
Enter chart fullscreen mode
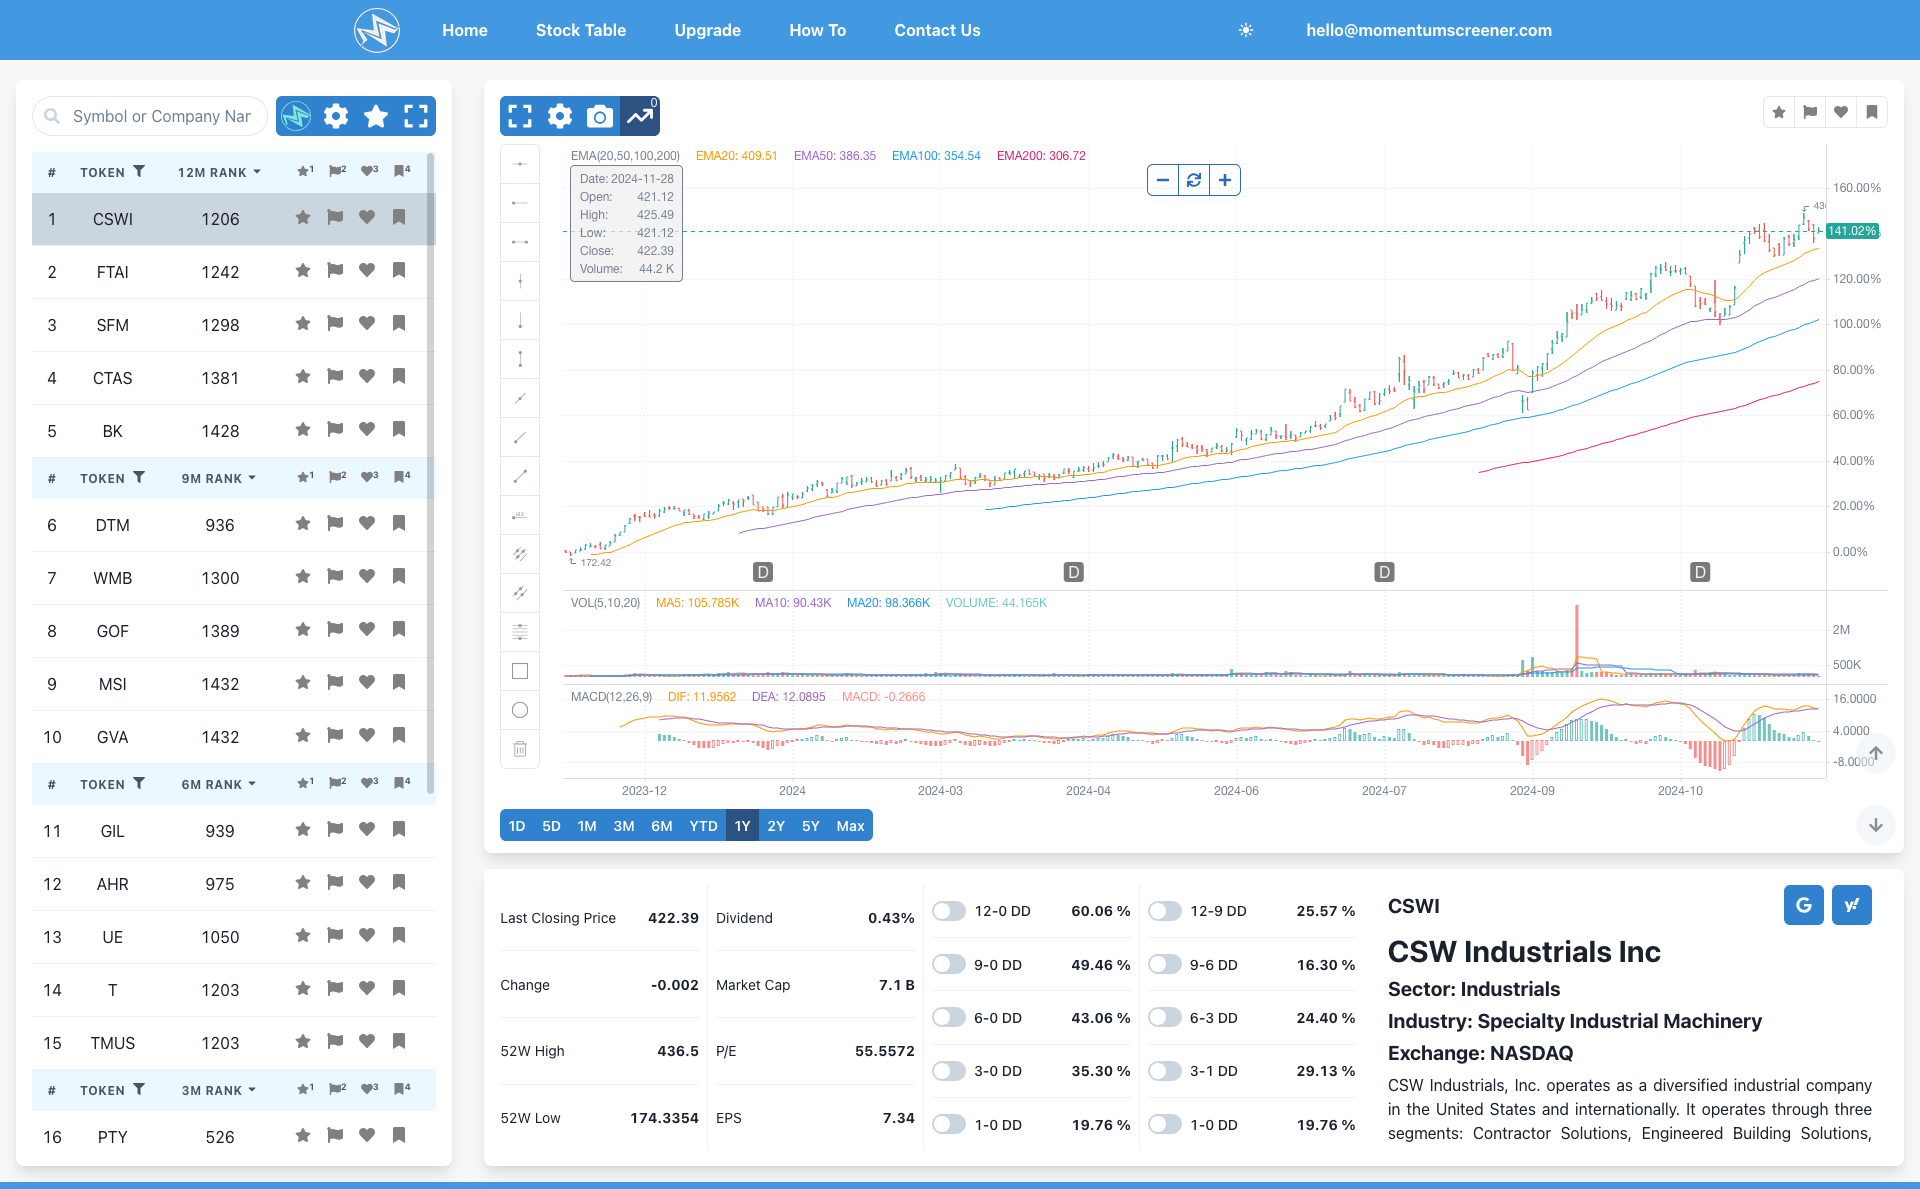coord(520,116)
